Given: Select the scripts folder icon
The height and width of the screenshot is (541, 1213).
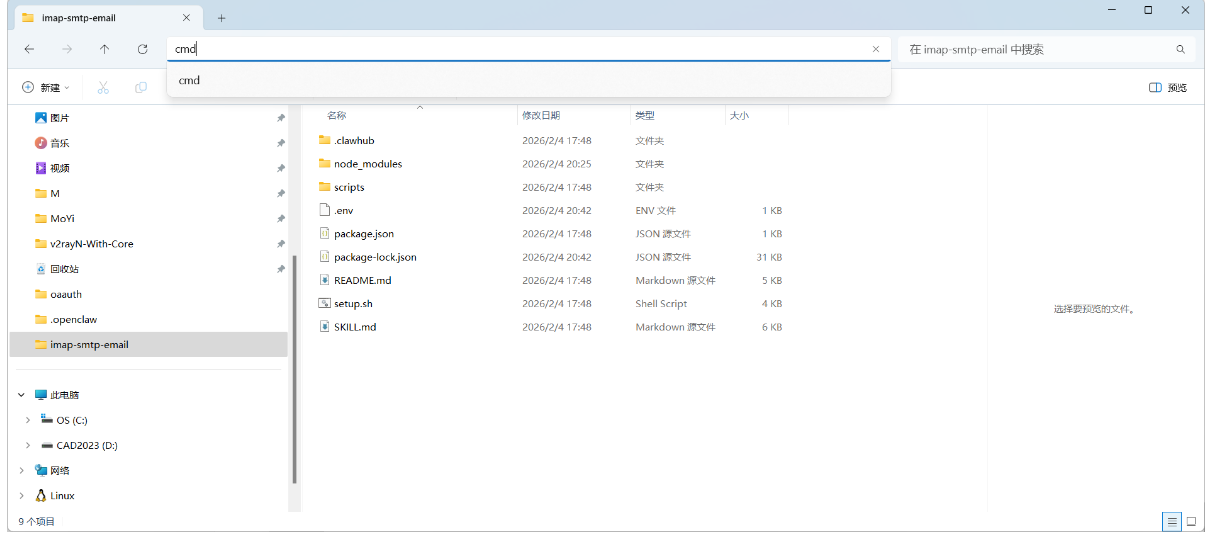Looking at the screenshot, I should coord(324,187).
